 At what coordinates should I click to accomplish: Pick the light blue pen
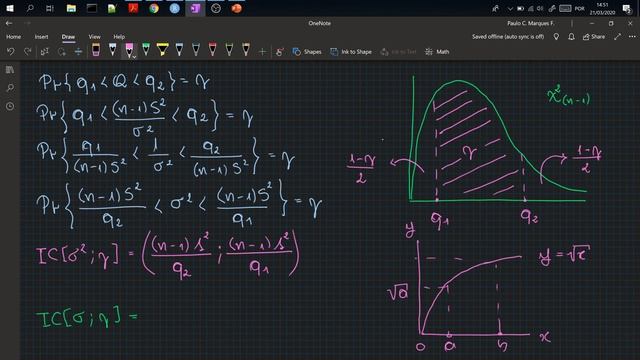[112, 50]
